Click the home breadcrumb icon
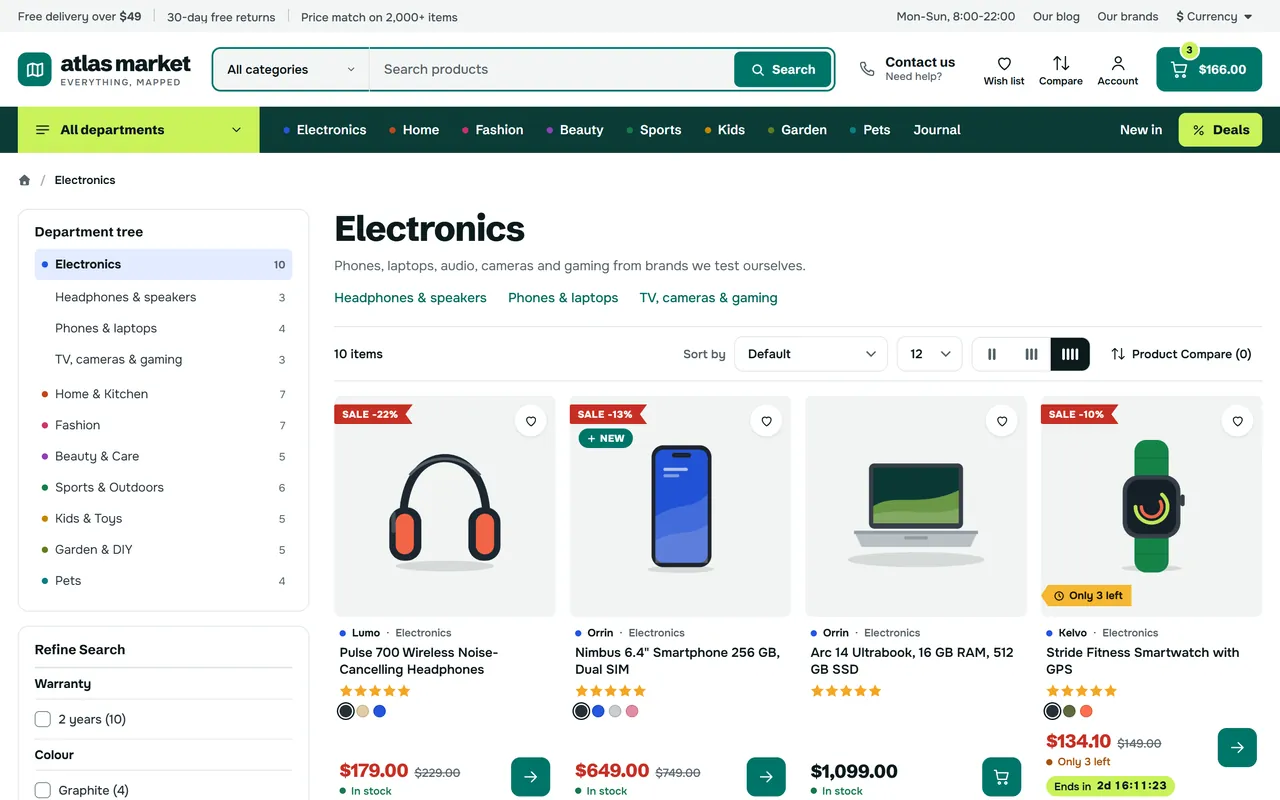 coord(24,180)
